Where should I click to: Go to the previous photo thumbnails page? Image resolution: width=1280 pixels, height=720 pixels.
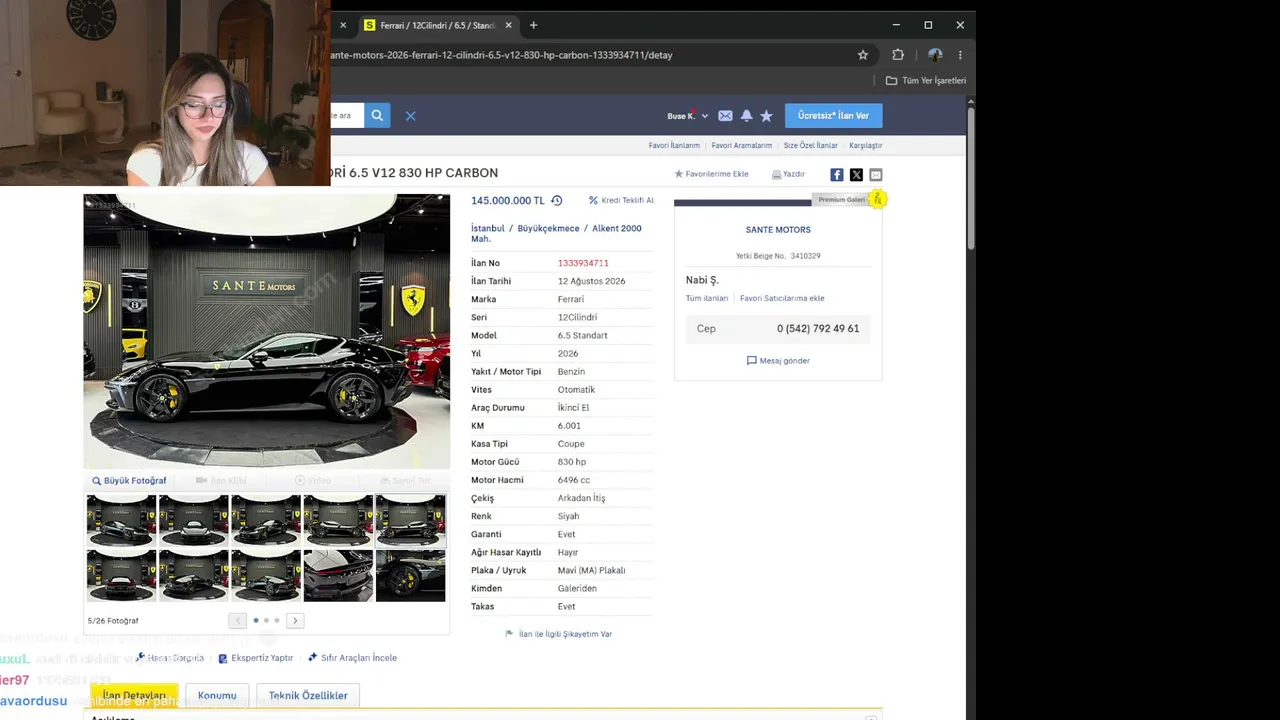237,621
